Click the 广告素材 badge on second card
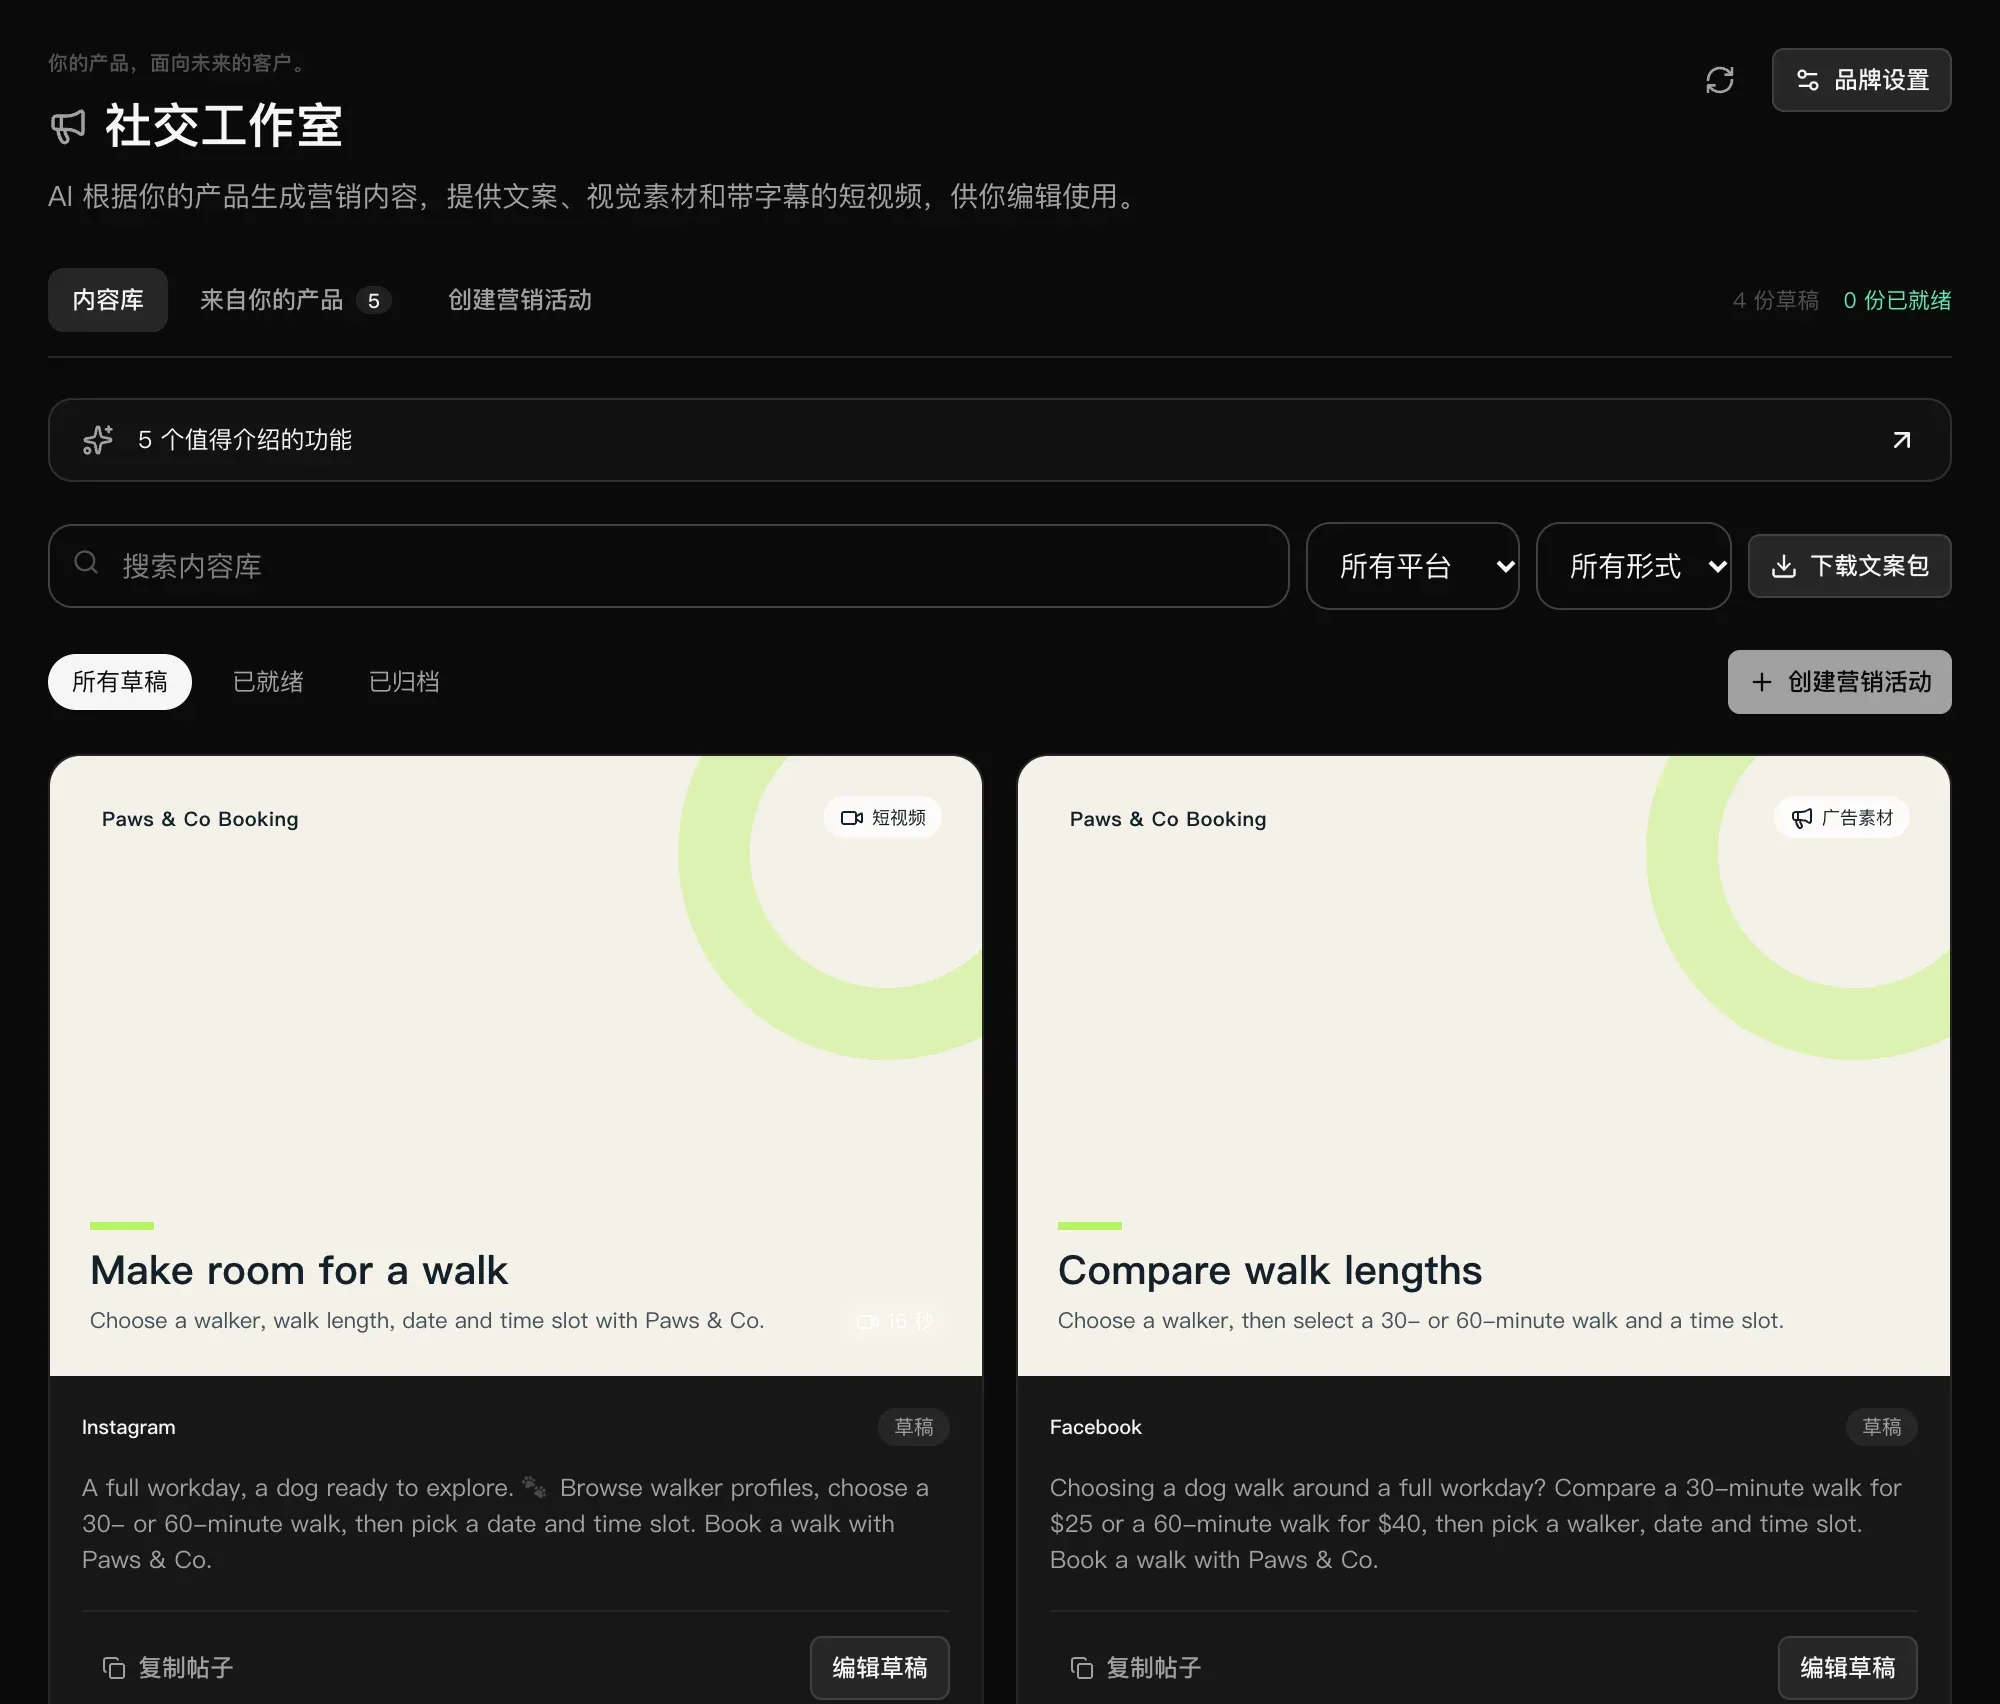Viewport: 2000px width, 1704px height. [1841, 818]
